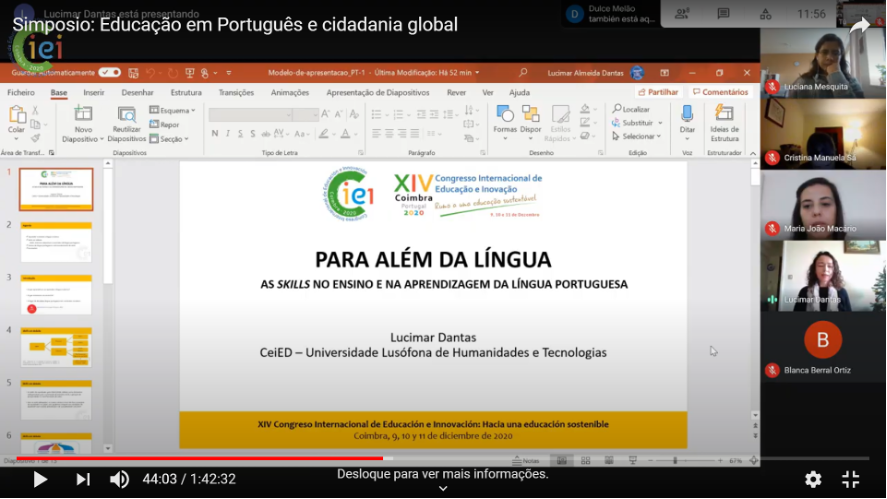
Task: Open Quick Access Toolbar customize dropdown
Action: pyautogui.click(x=229, y=73)
